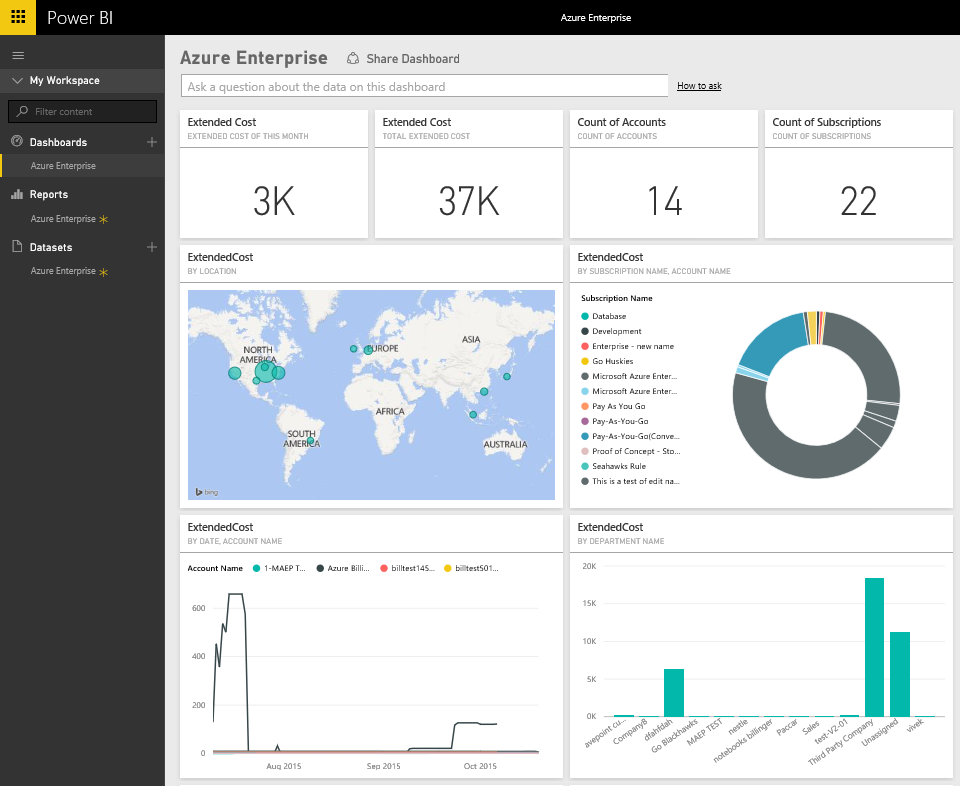
Task: Open the app launcher waffle icon
Action: [x=18, y=17]
